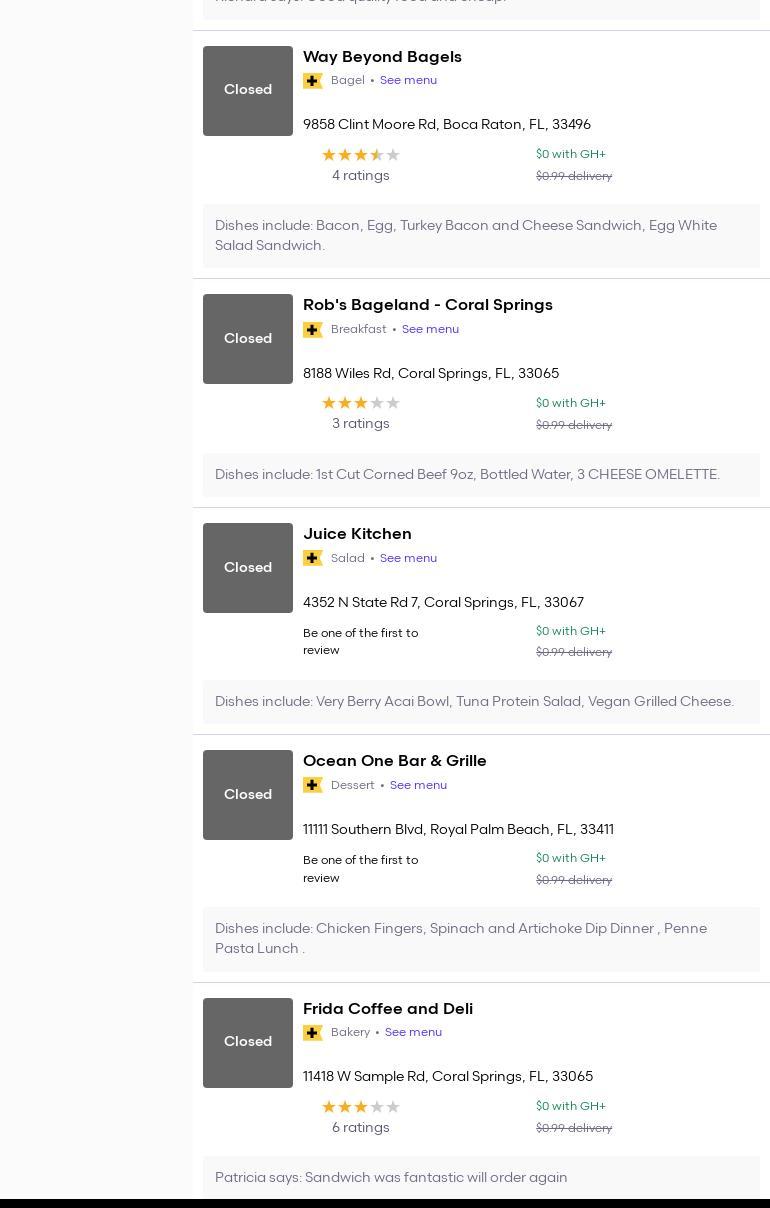
Task: Click the star rating for Way Beyond Bagels
Action: tap(360, 155)
